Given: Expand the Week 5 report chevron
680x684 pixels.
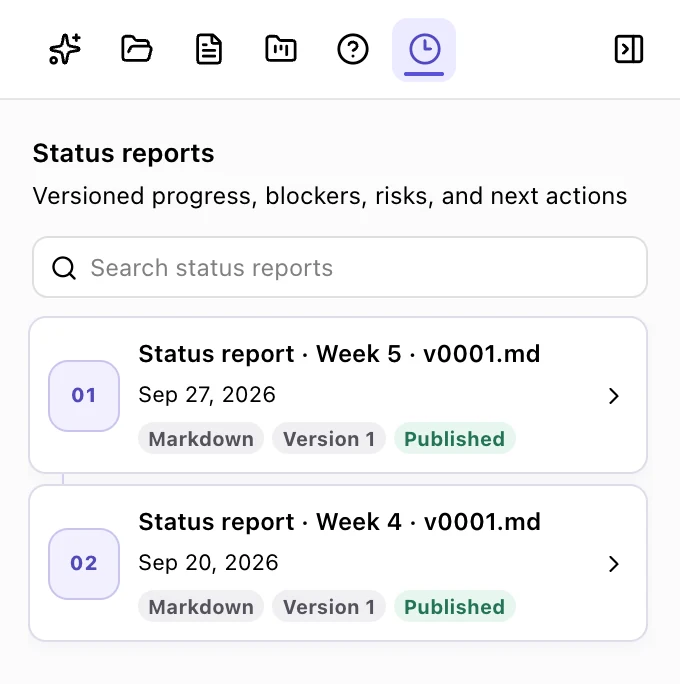Looking at the screenshot, I should click(x=614, y=396).
